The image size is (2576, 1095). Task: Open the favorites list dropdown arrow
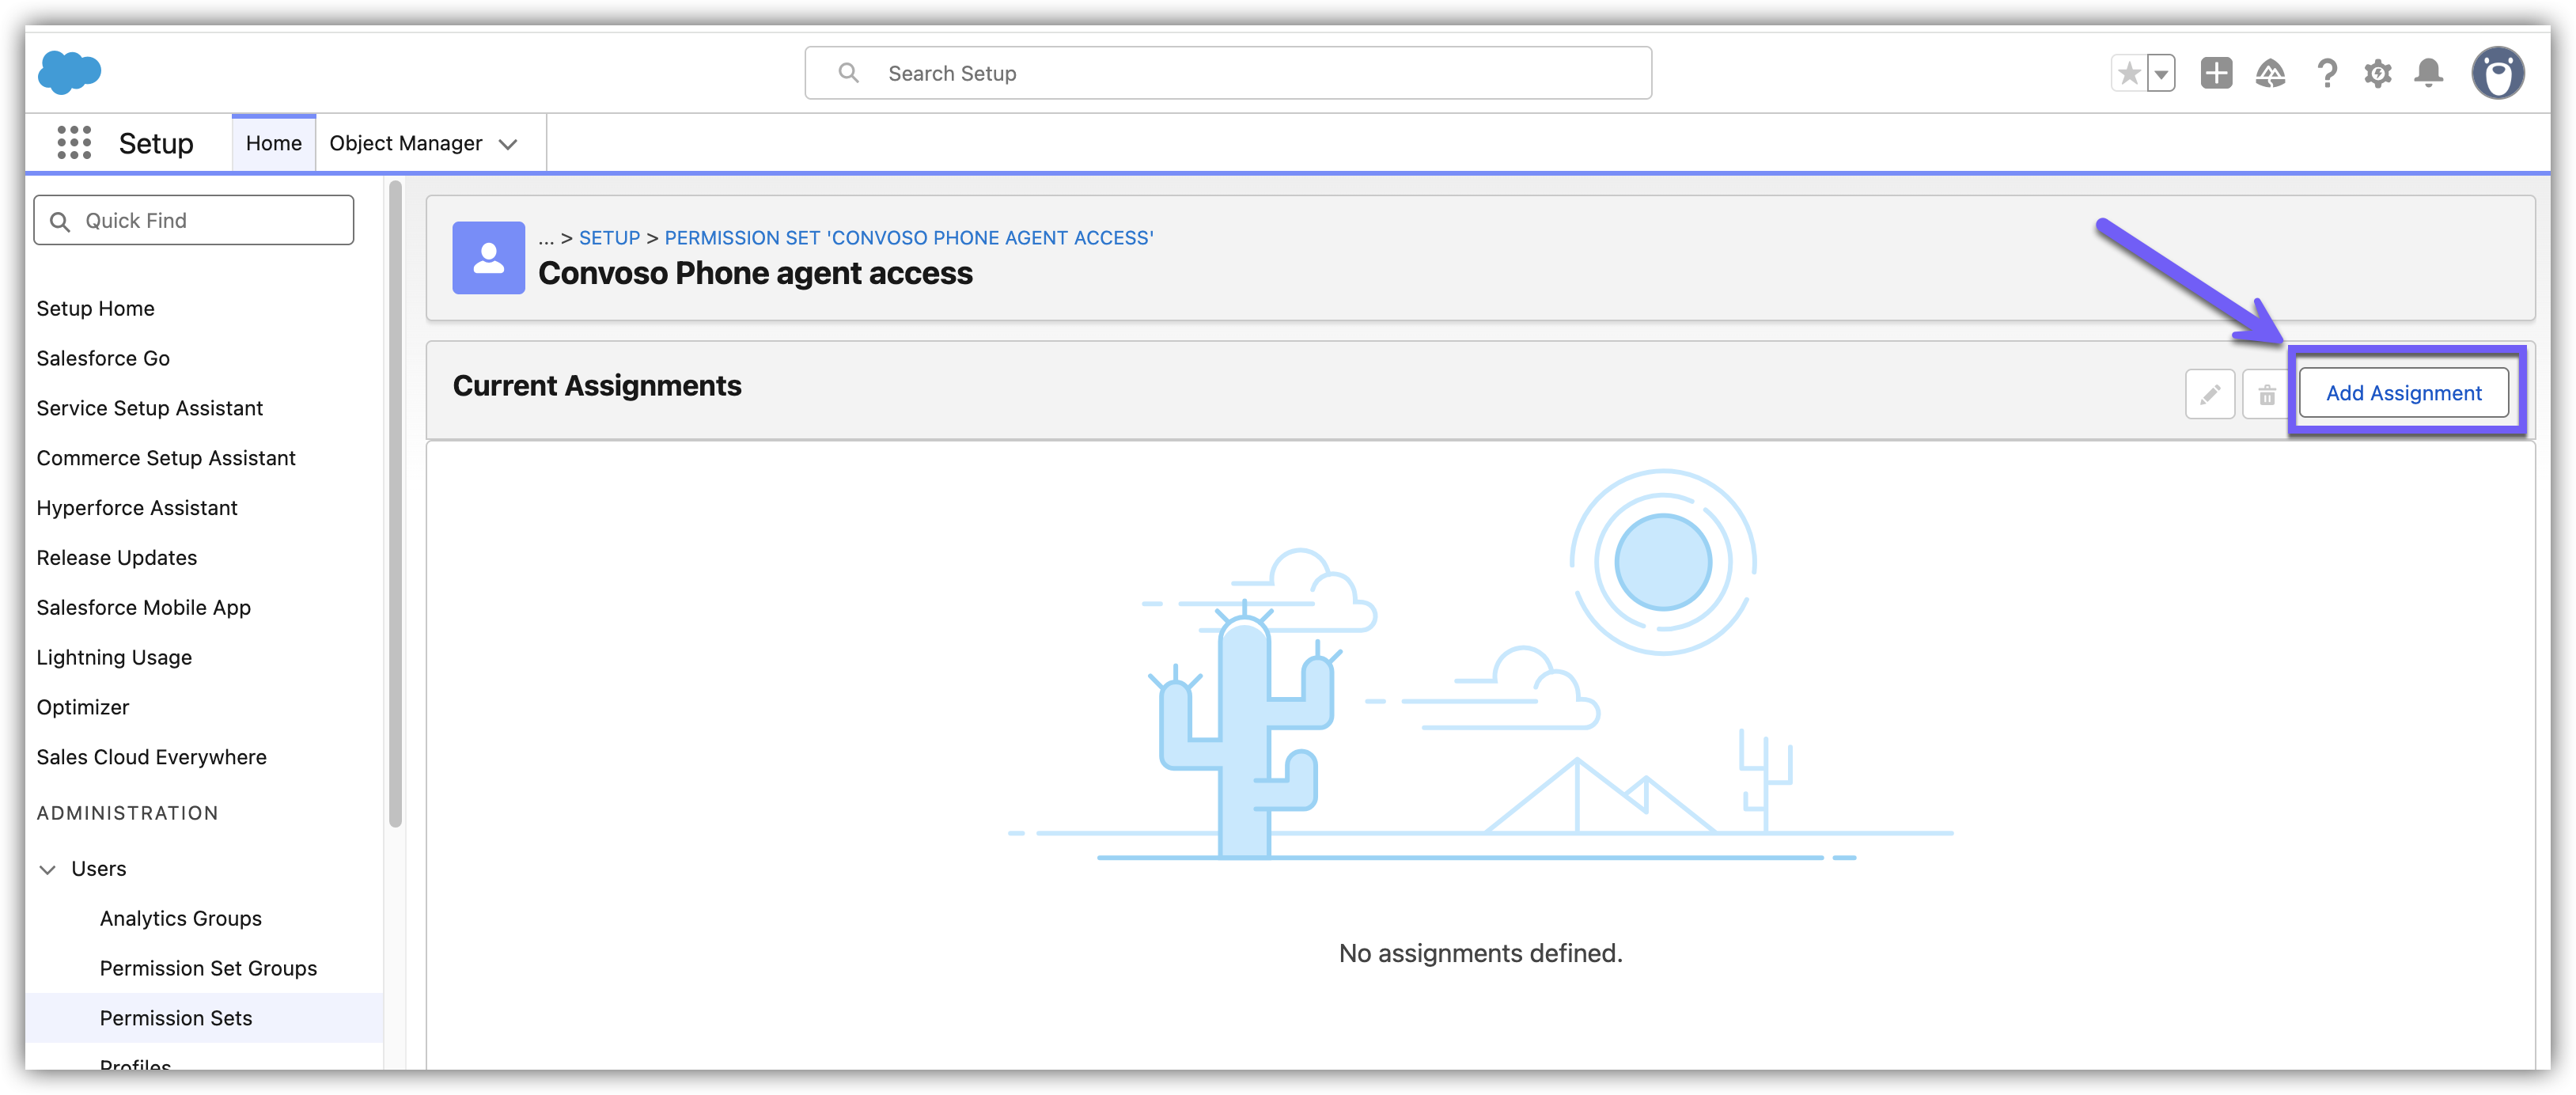click(2161, 73)
